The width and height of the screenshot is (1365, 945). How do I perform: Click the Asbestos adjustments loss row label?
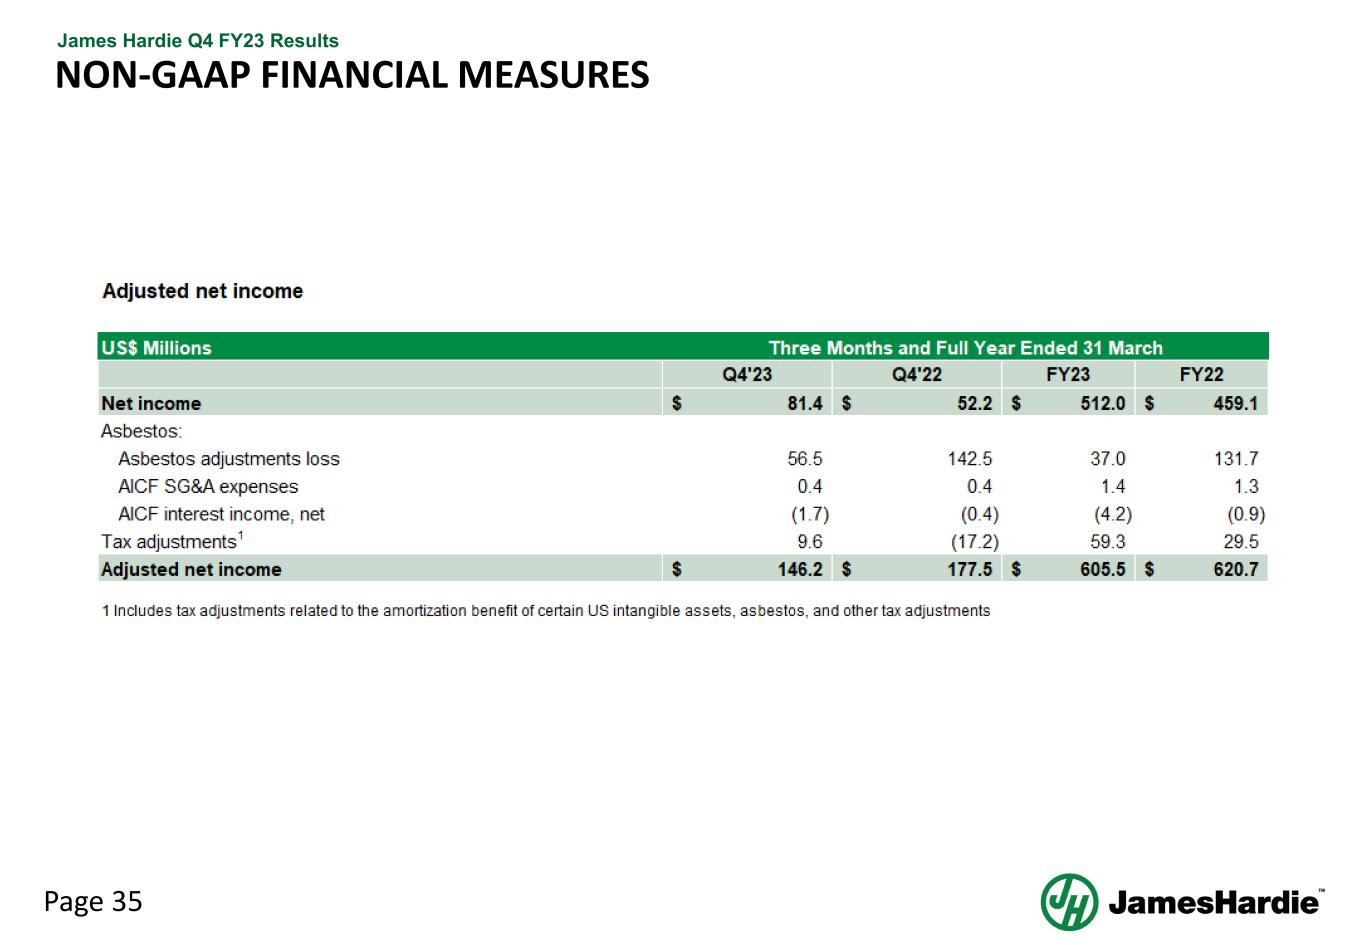[x=229, y=459]
